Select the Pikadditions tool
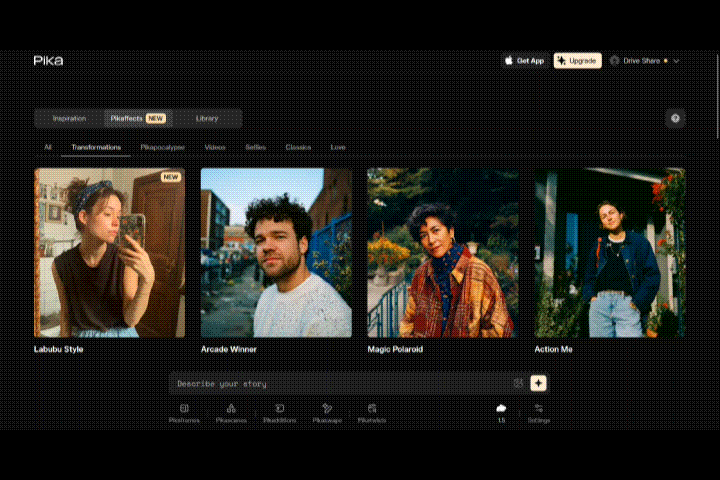The width and height of the screenshot is (720, 480). pyautogui.click(x=279, y=413)
